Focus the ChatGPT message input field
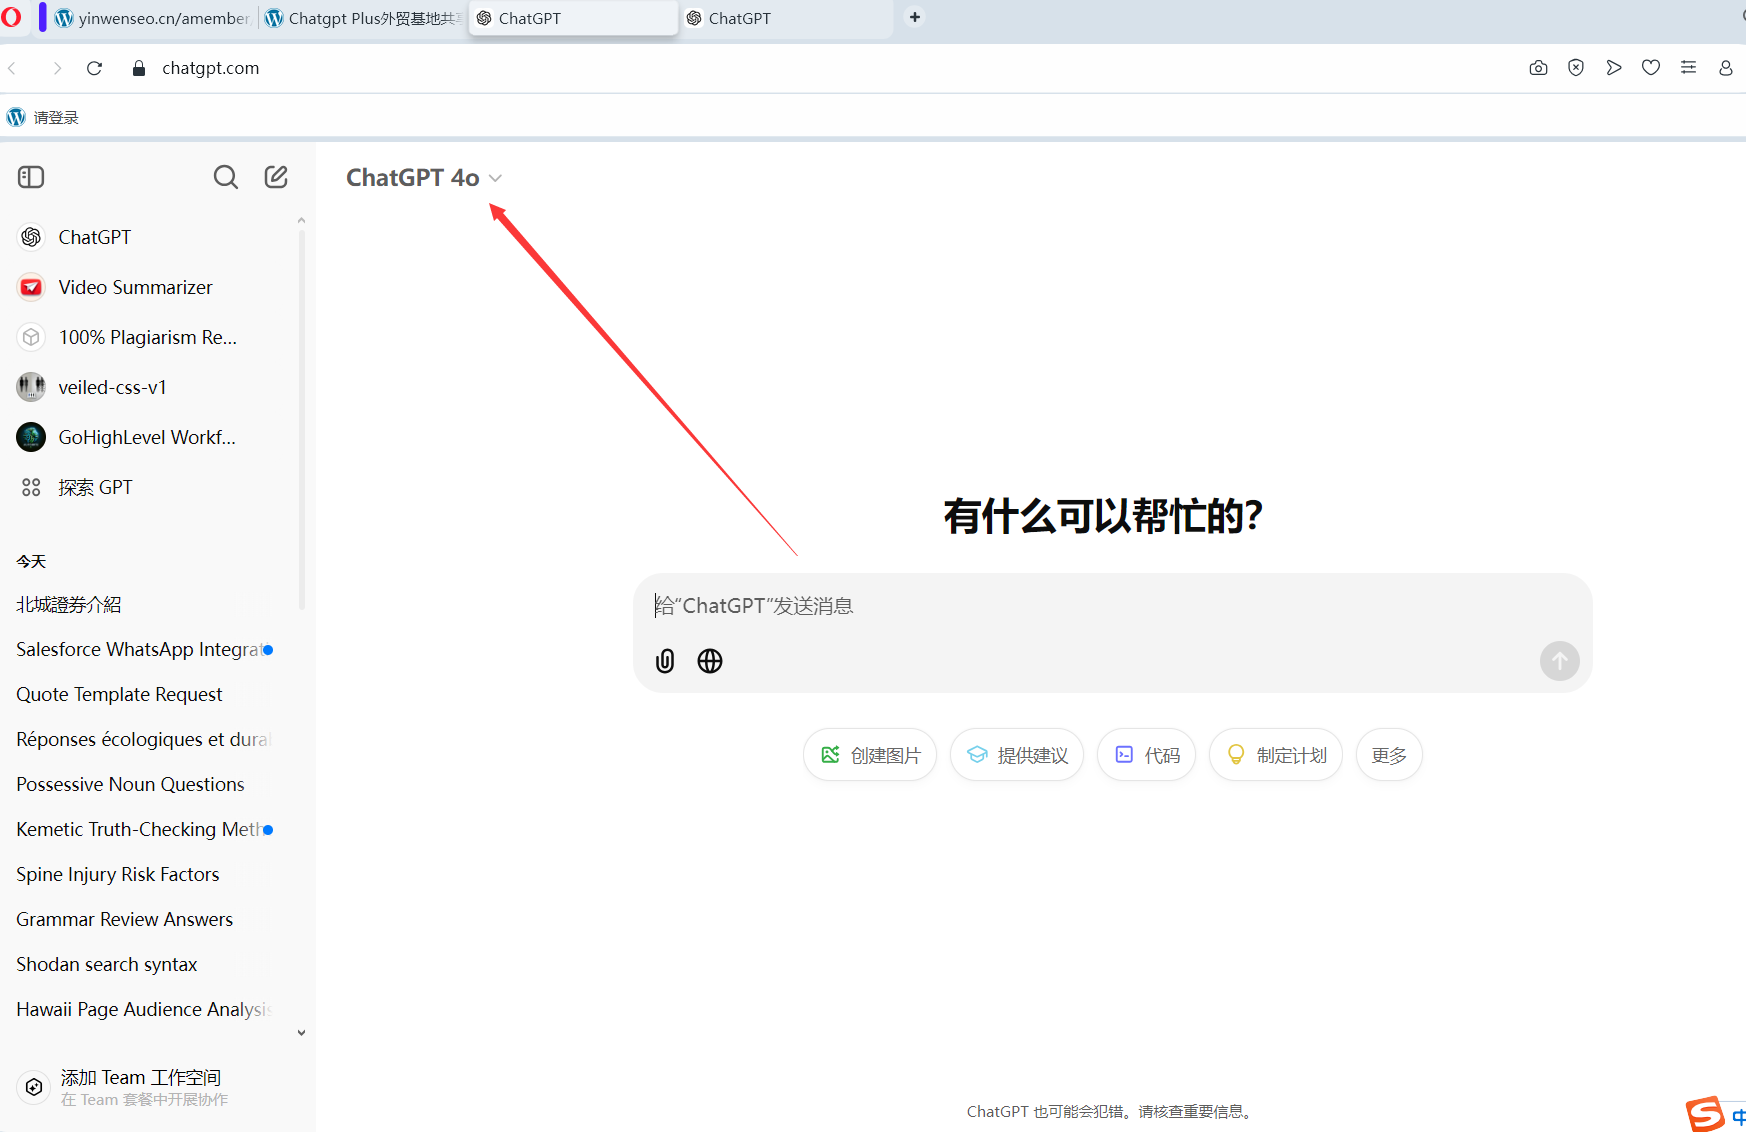This screenshot has height=1132, width=1746. pyautogui.click(x=1100, y=606)
